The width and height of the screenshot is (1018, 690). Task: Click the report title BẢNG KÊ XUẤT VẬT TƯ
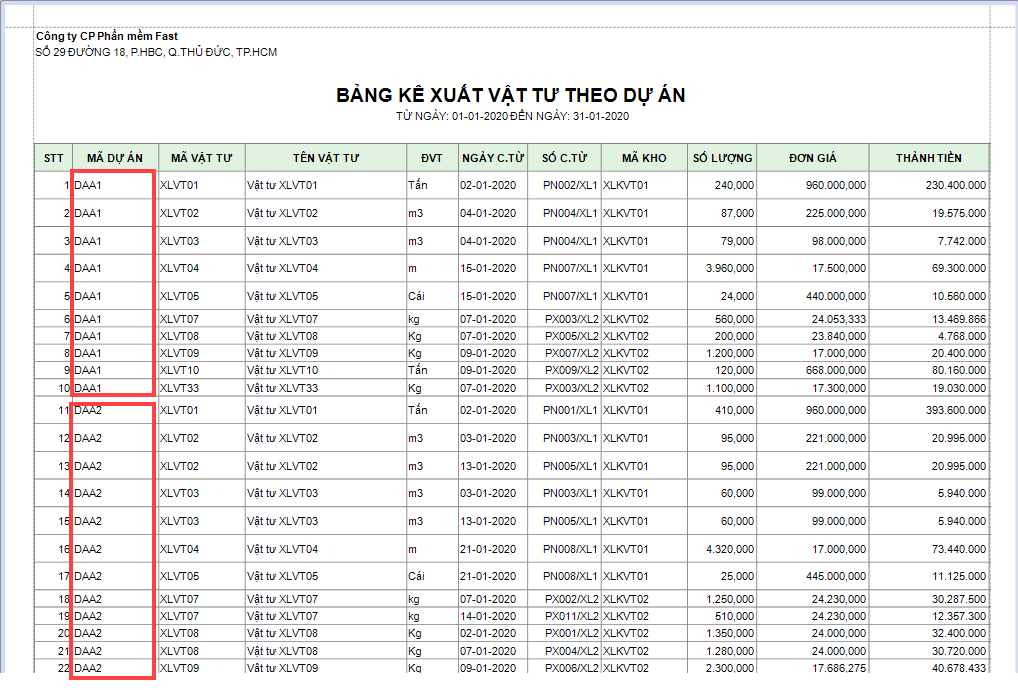click(510, 95)
